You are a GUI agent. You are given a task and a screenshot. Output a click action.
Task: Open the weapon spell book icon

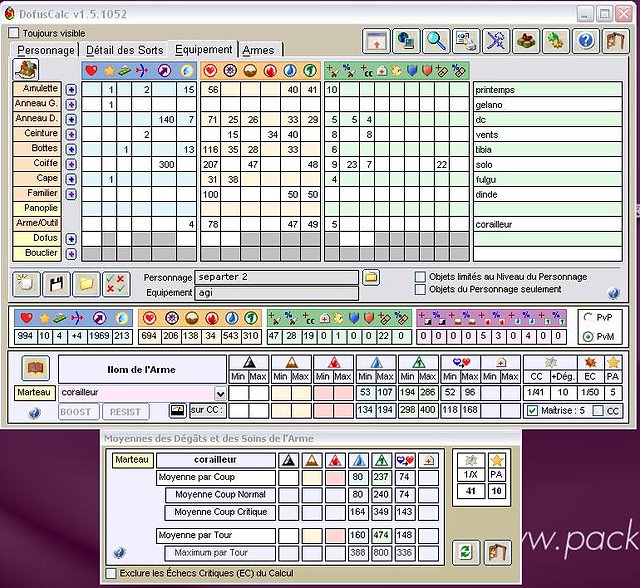36,368
